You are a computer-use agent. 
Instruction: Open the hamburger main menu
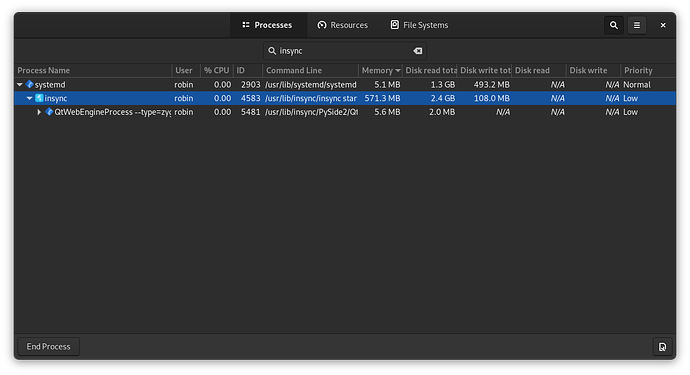coord(637,25)
